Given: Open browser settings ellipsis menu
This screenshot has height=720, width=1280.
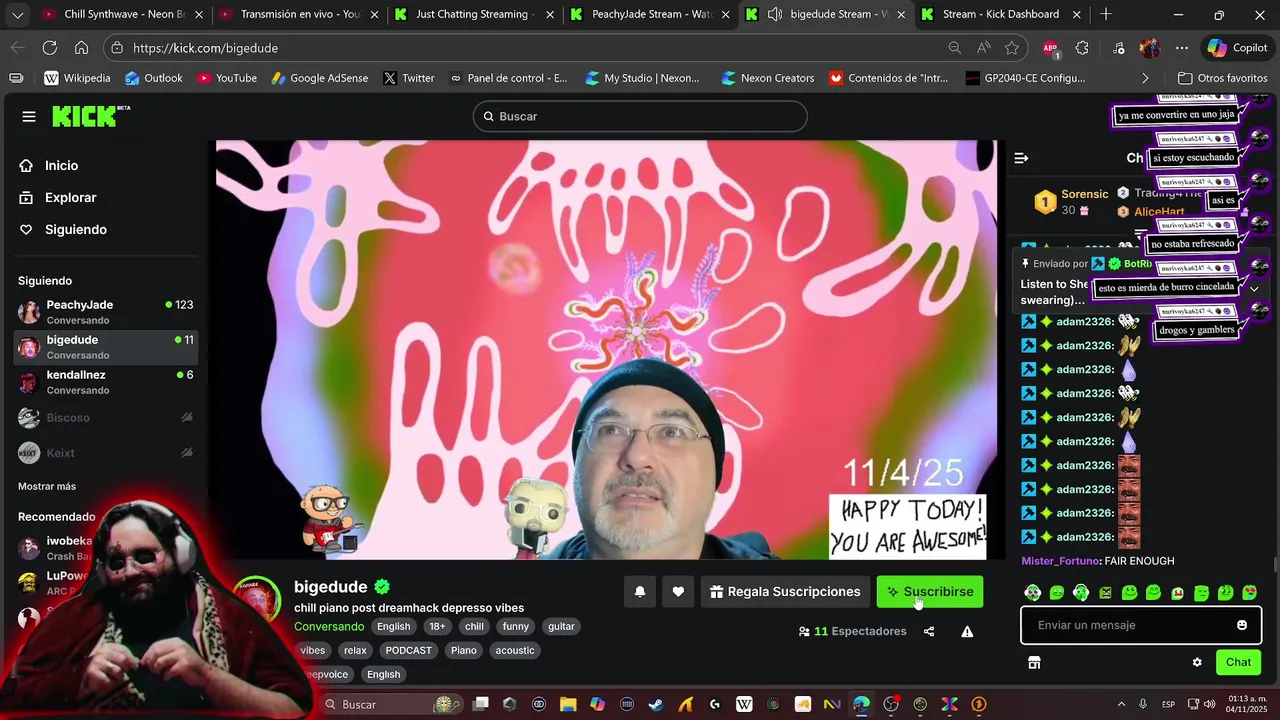Looking at the screenshot, I should point(1182,48).
